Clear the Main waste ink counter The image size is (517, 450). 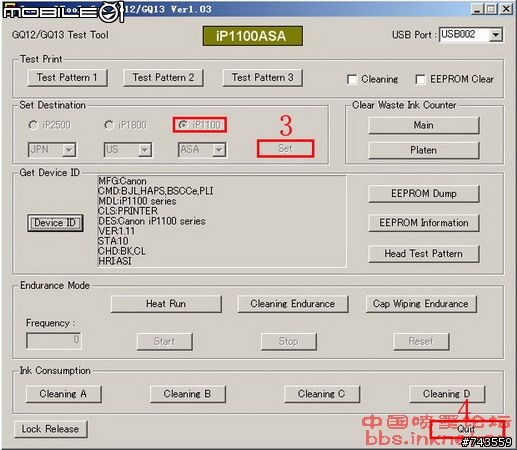tap(424, 125)
